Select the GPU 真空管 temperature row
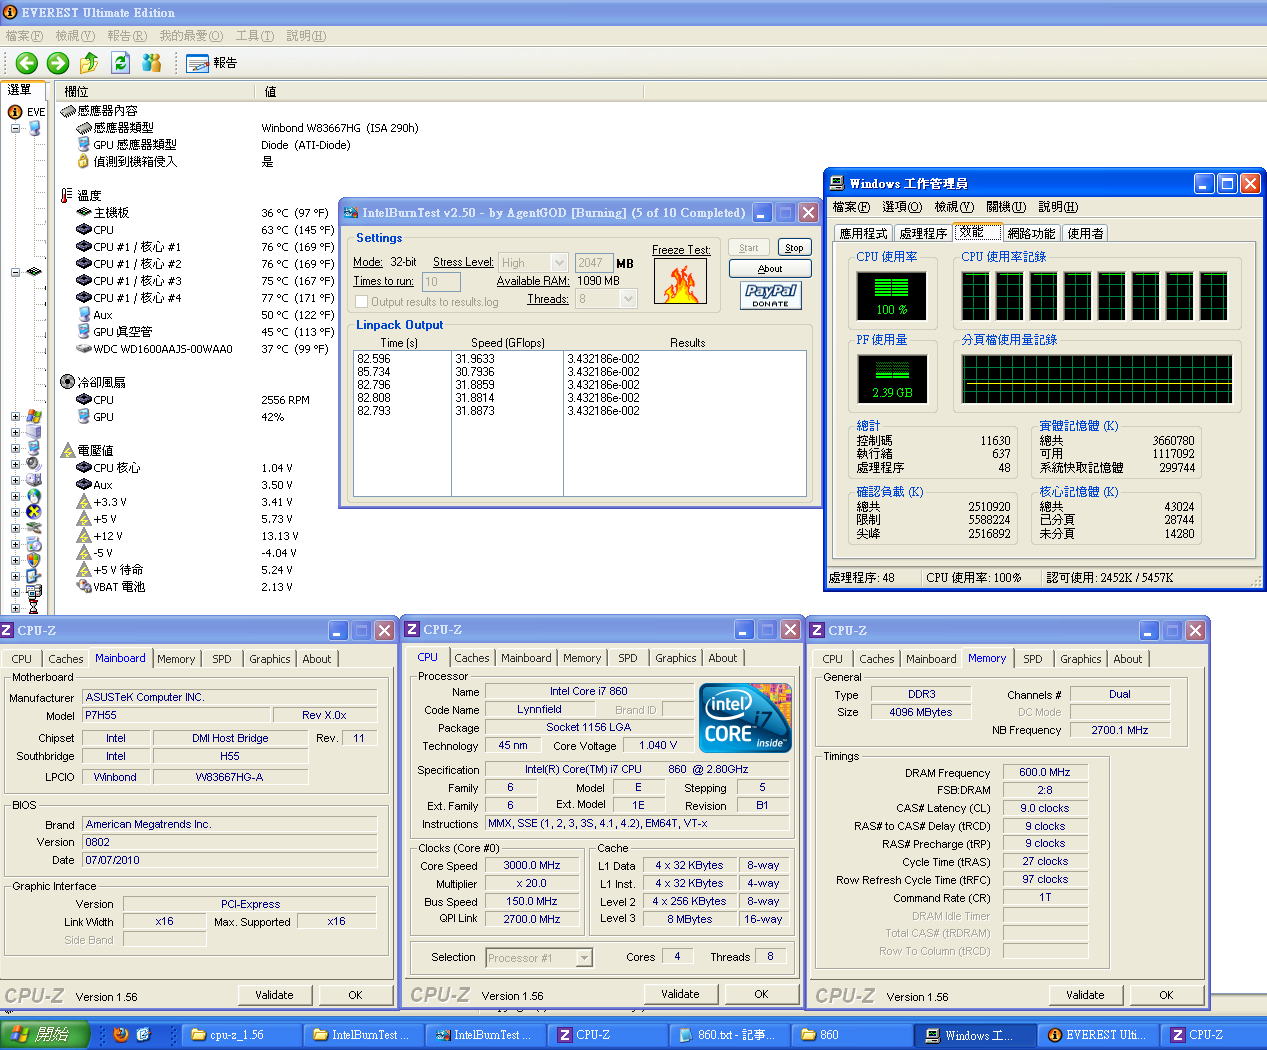Viewport: 1267px width, 1050px height. pyautogui.click(x=205, y=332)
